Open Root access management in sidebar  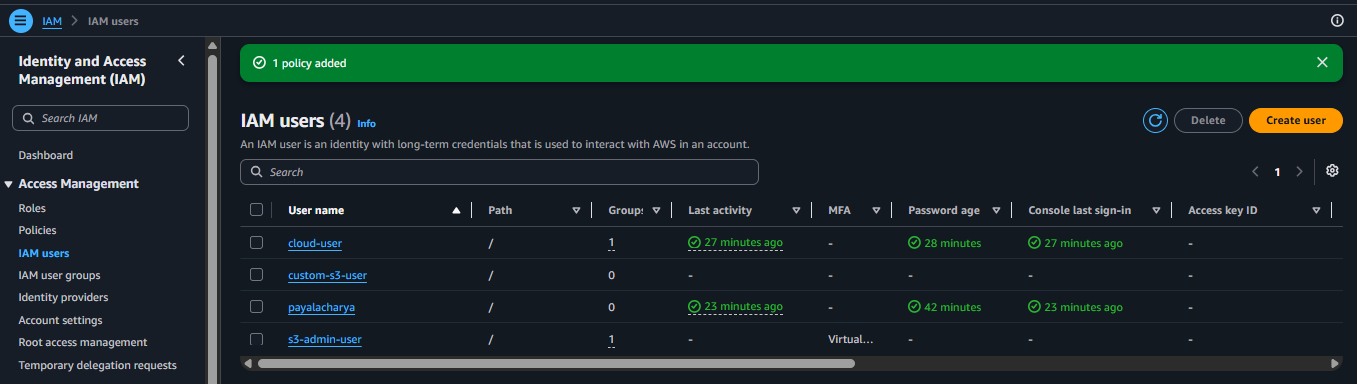pos(82,342)
